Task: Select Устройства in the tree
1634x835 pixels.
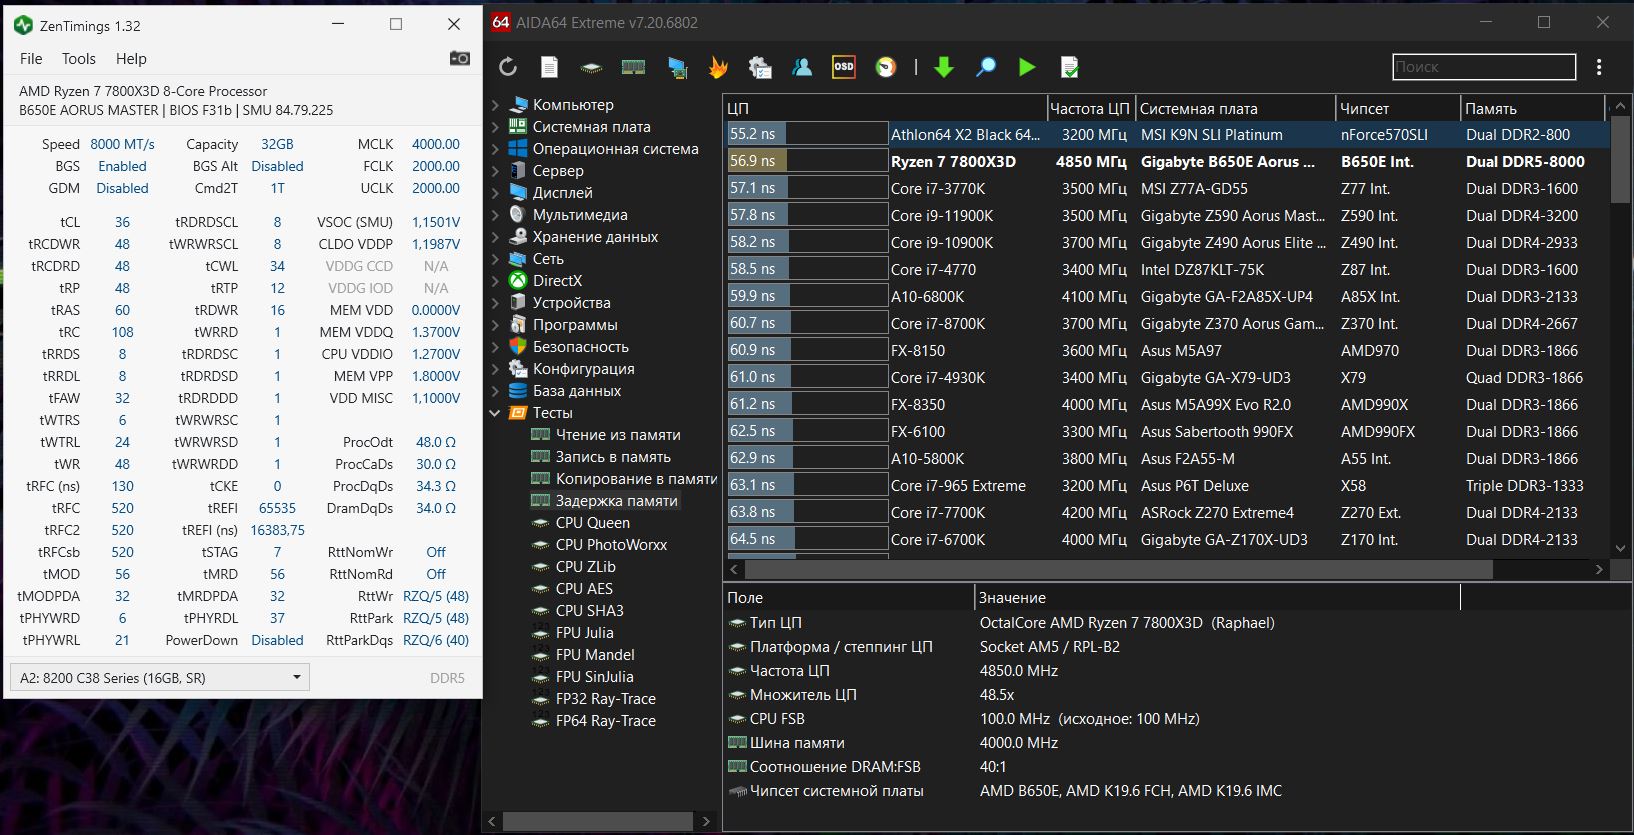Action: click(x=571, y=302)
